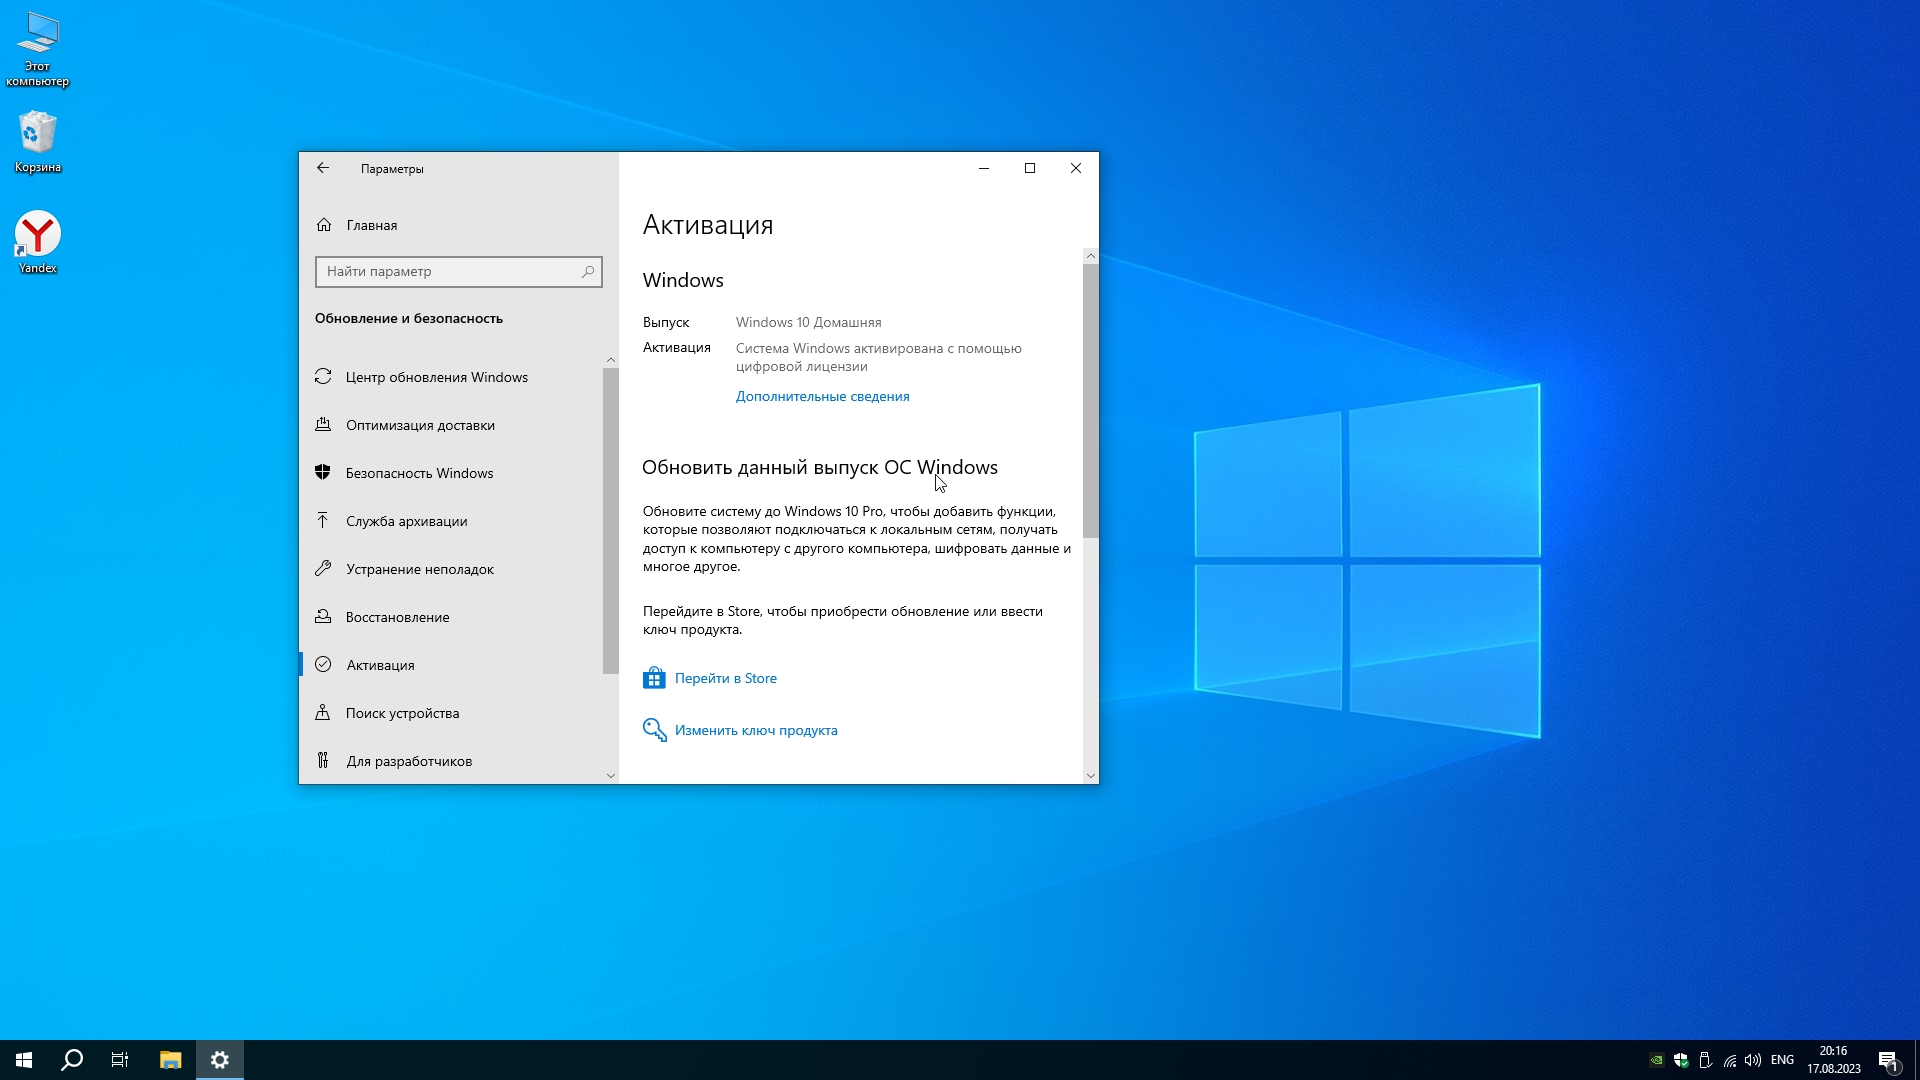Click the content pane scroll down arrow
The height and width of the screenshot is (1080, 1920).
pos(1090,775)
